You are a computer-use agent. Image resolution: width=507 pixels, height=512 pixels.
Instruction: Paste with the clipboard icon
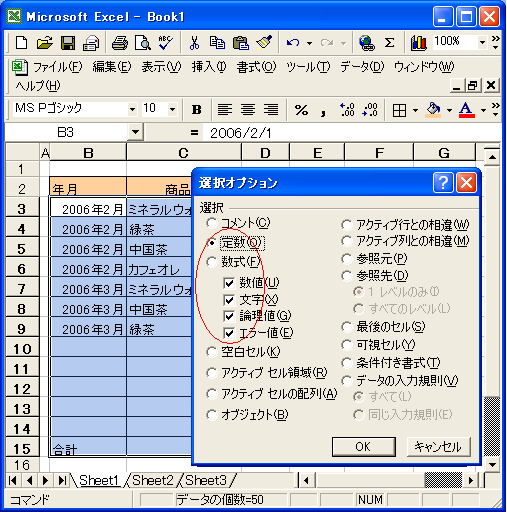[x=217, y=43]
